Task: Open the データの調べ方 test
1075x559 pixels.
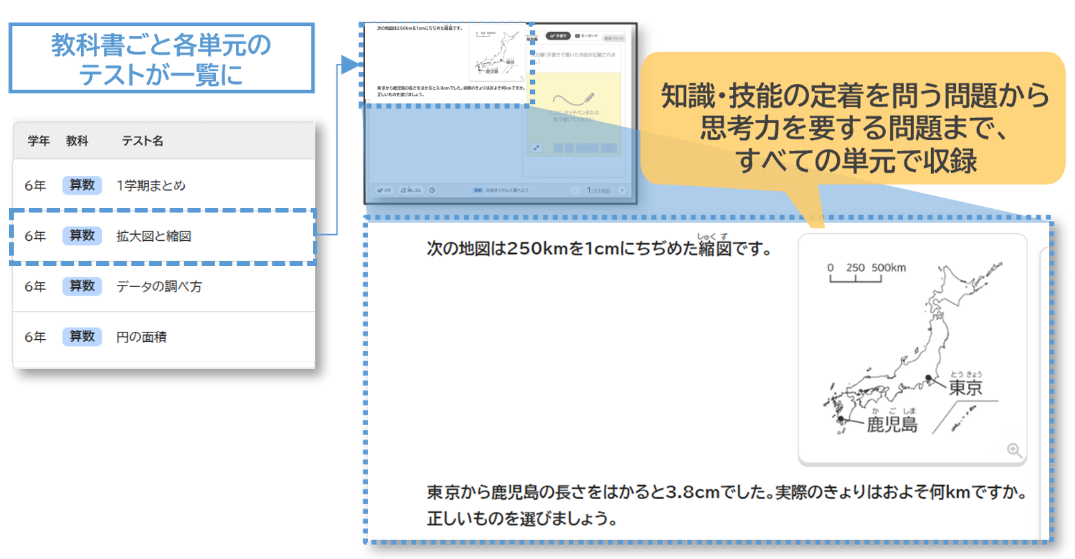Action: pos(159,286)
